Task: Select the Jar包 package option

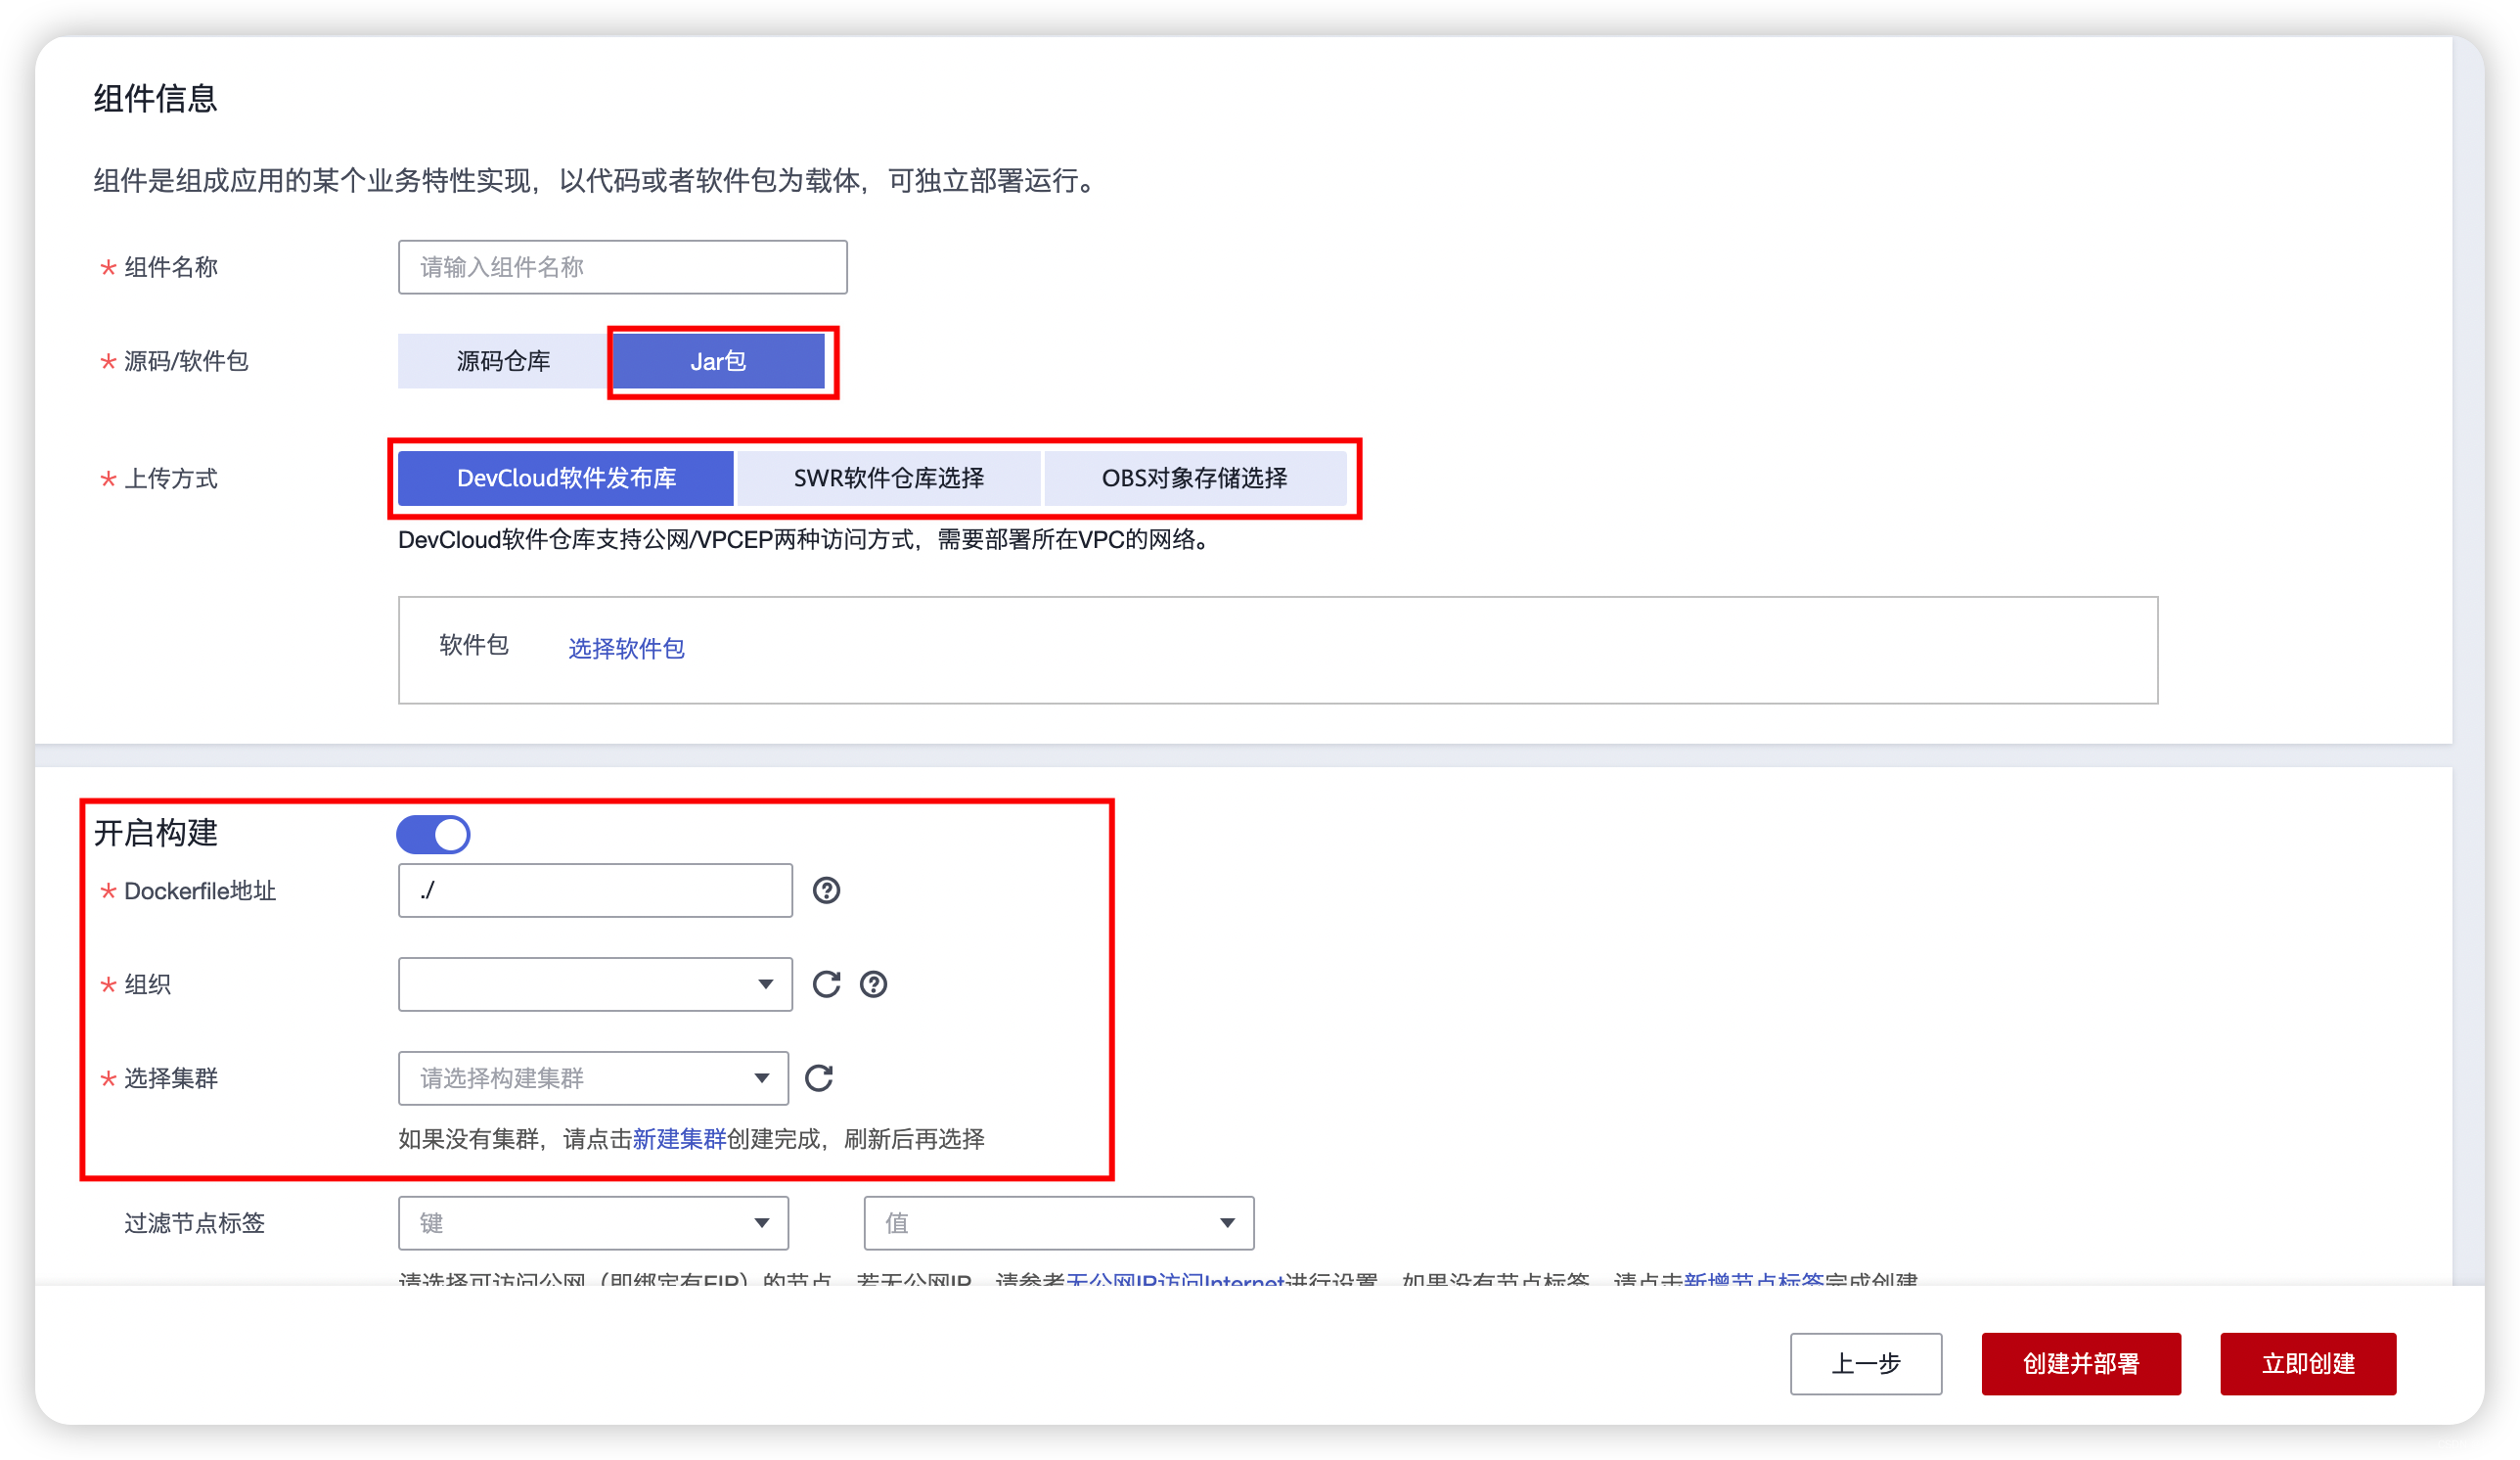Action: click(x=718, y=361)
